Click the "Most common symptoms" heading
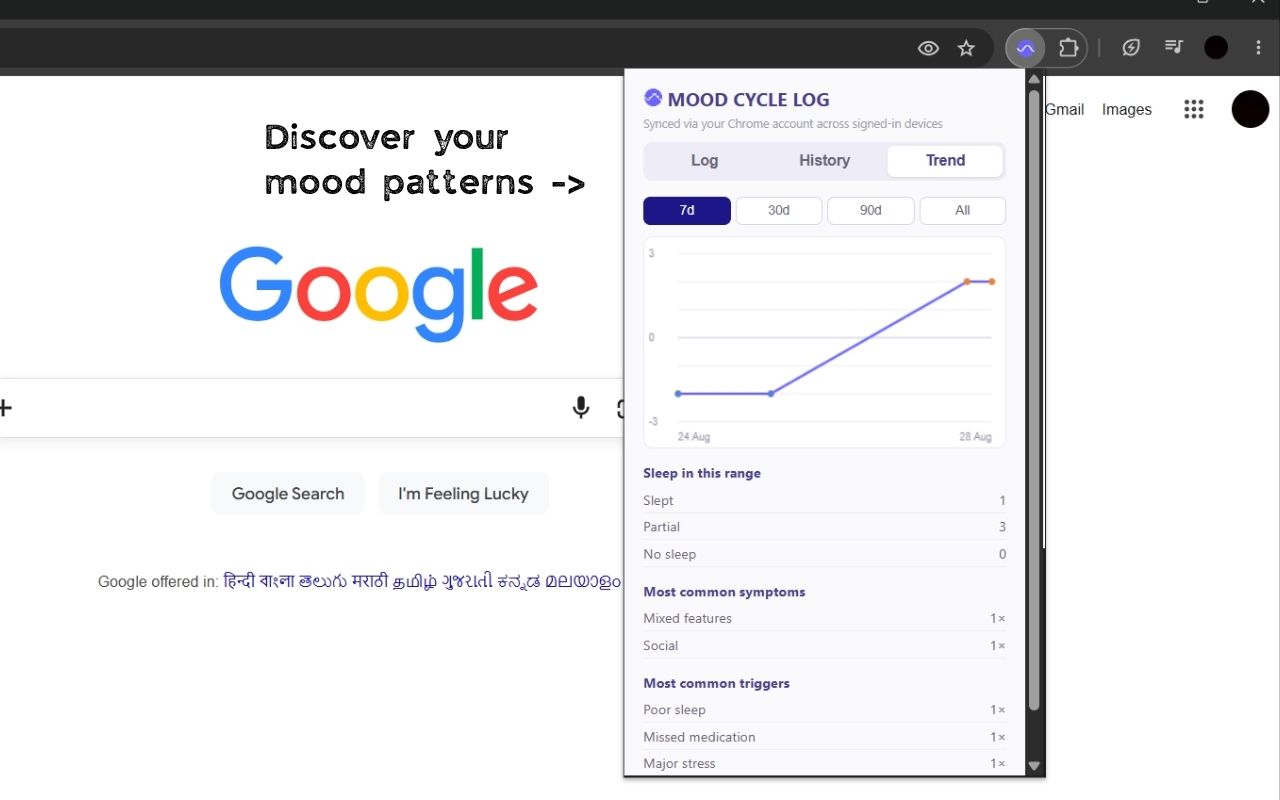 (724, 592)
